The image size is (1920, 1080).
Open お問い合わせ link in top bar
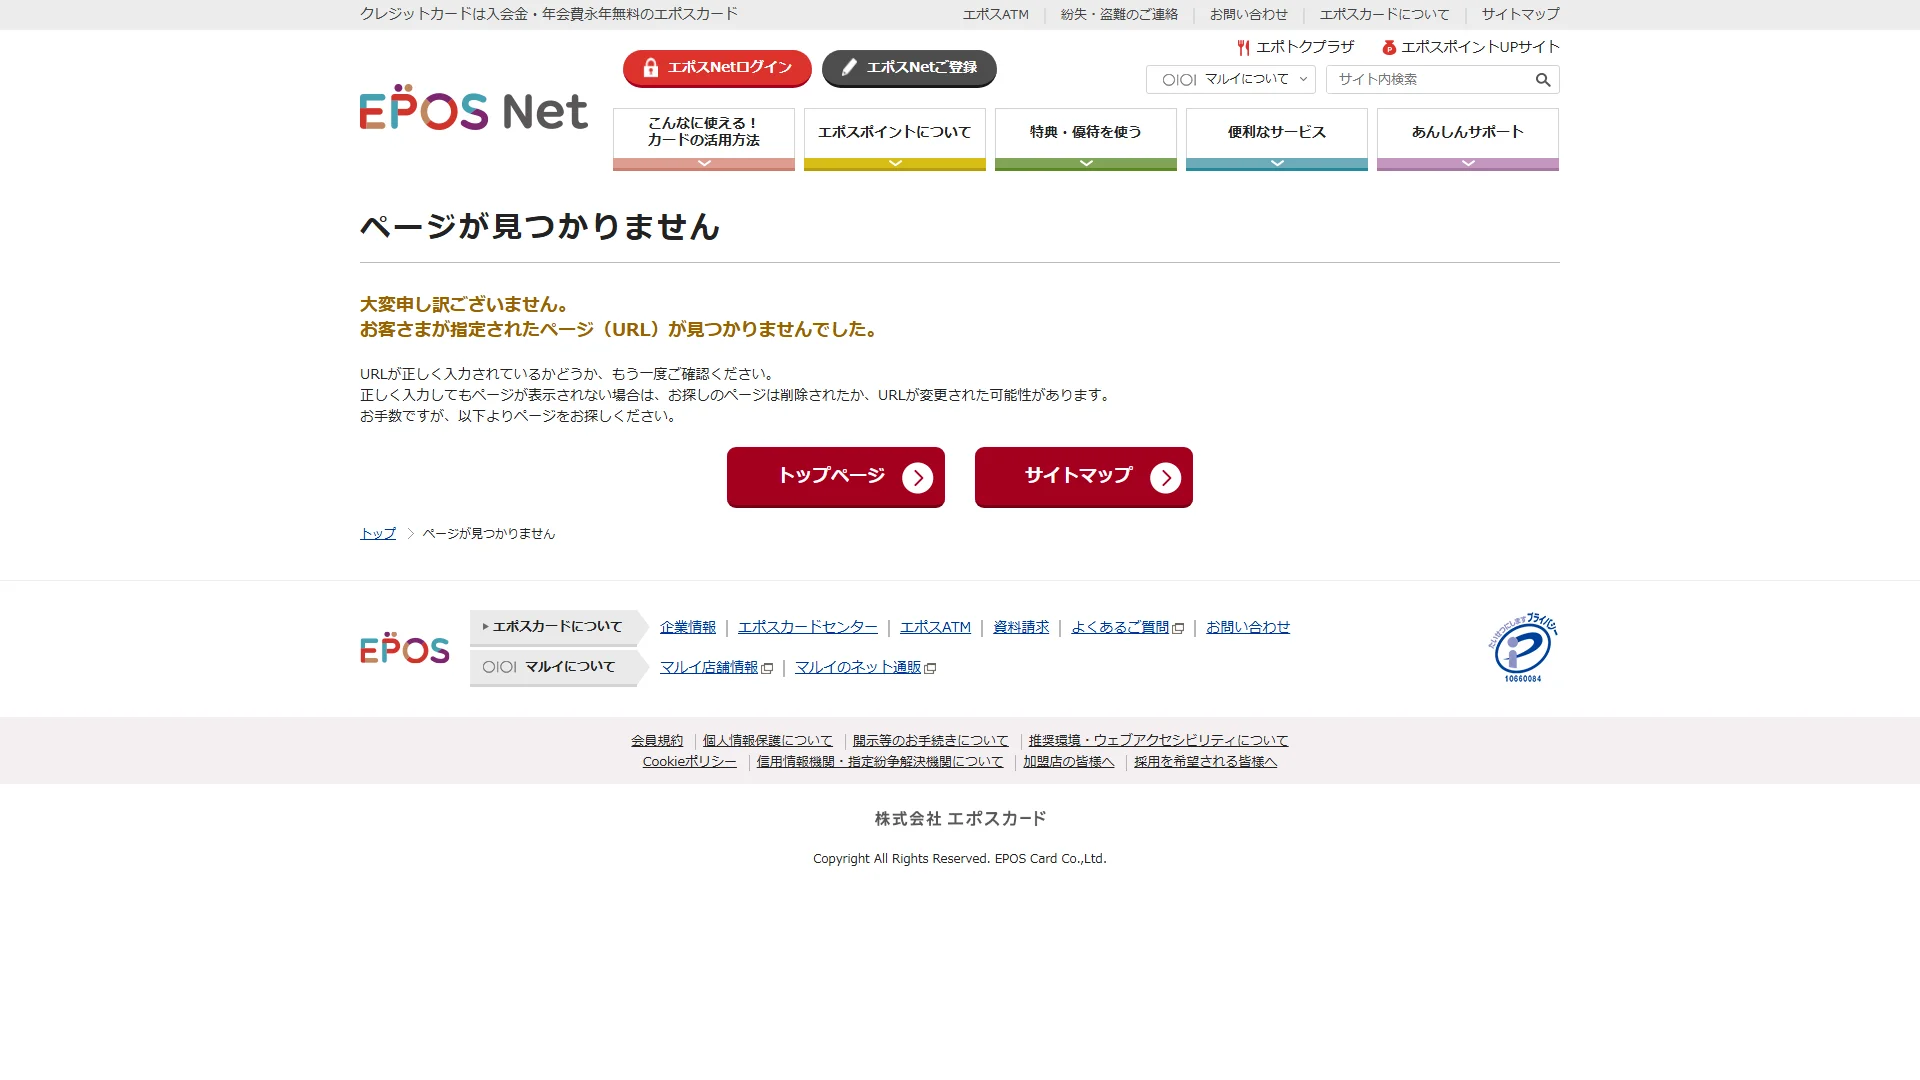1249,15
